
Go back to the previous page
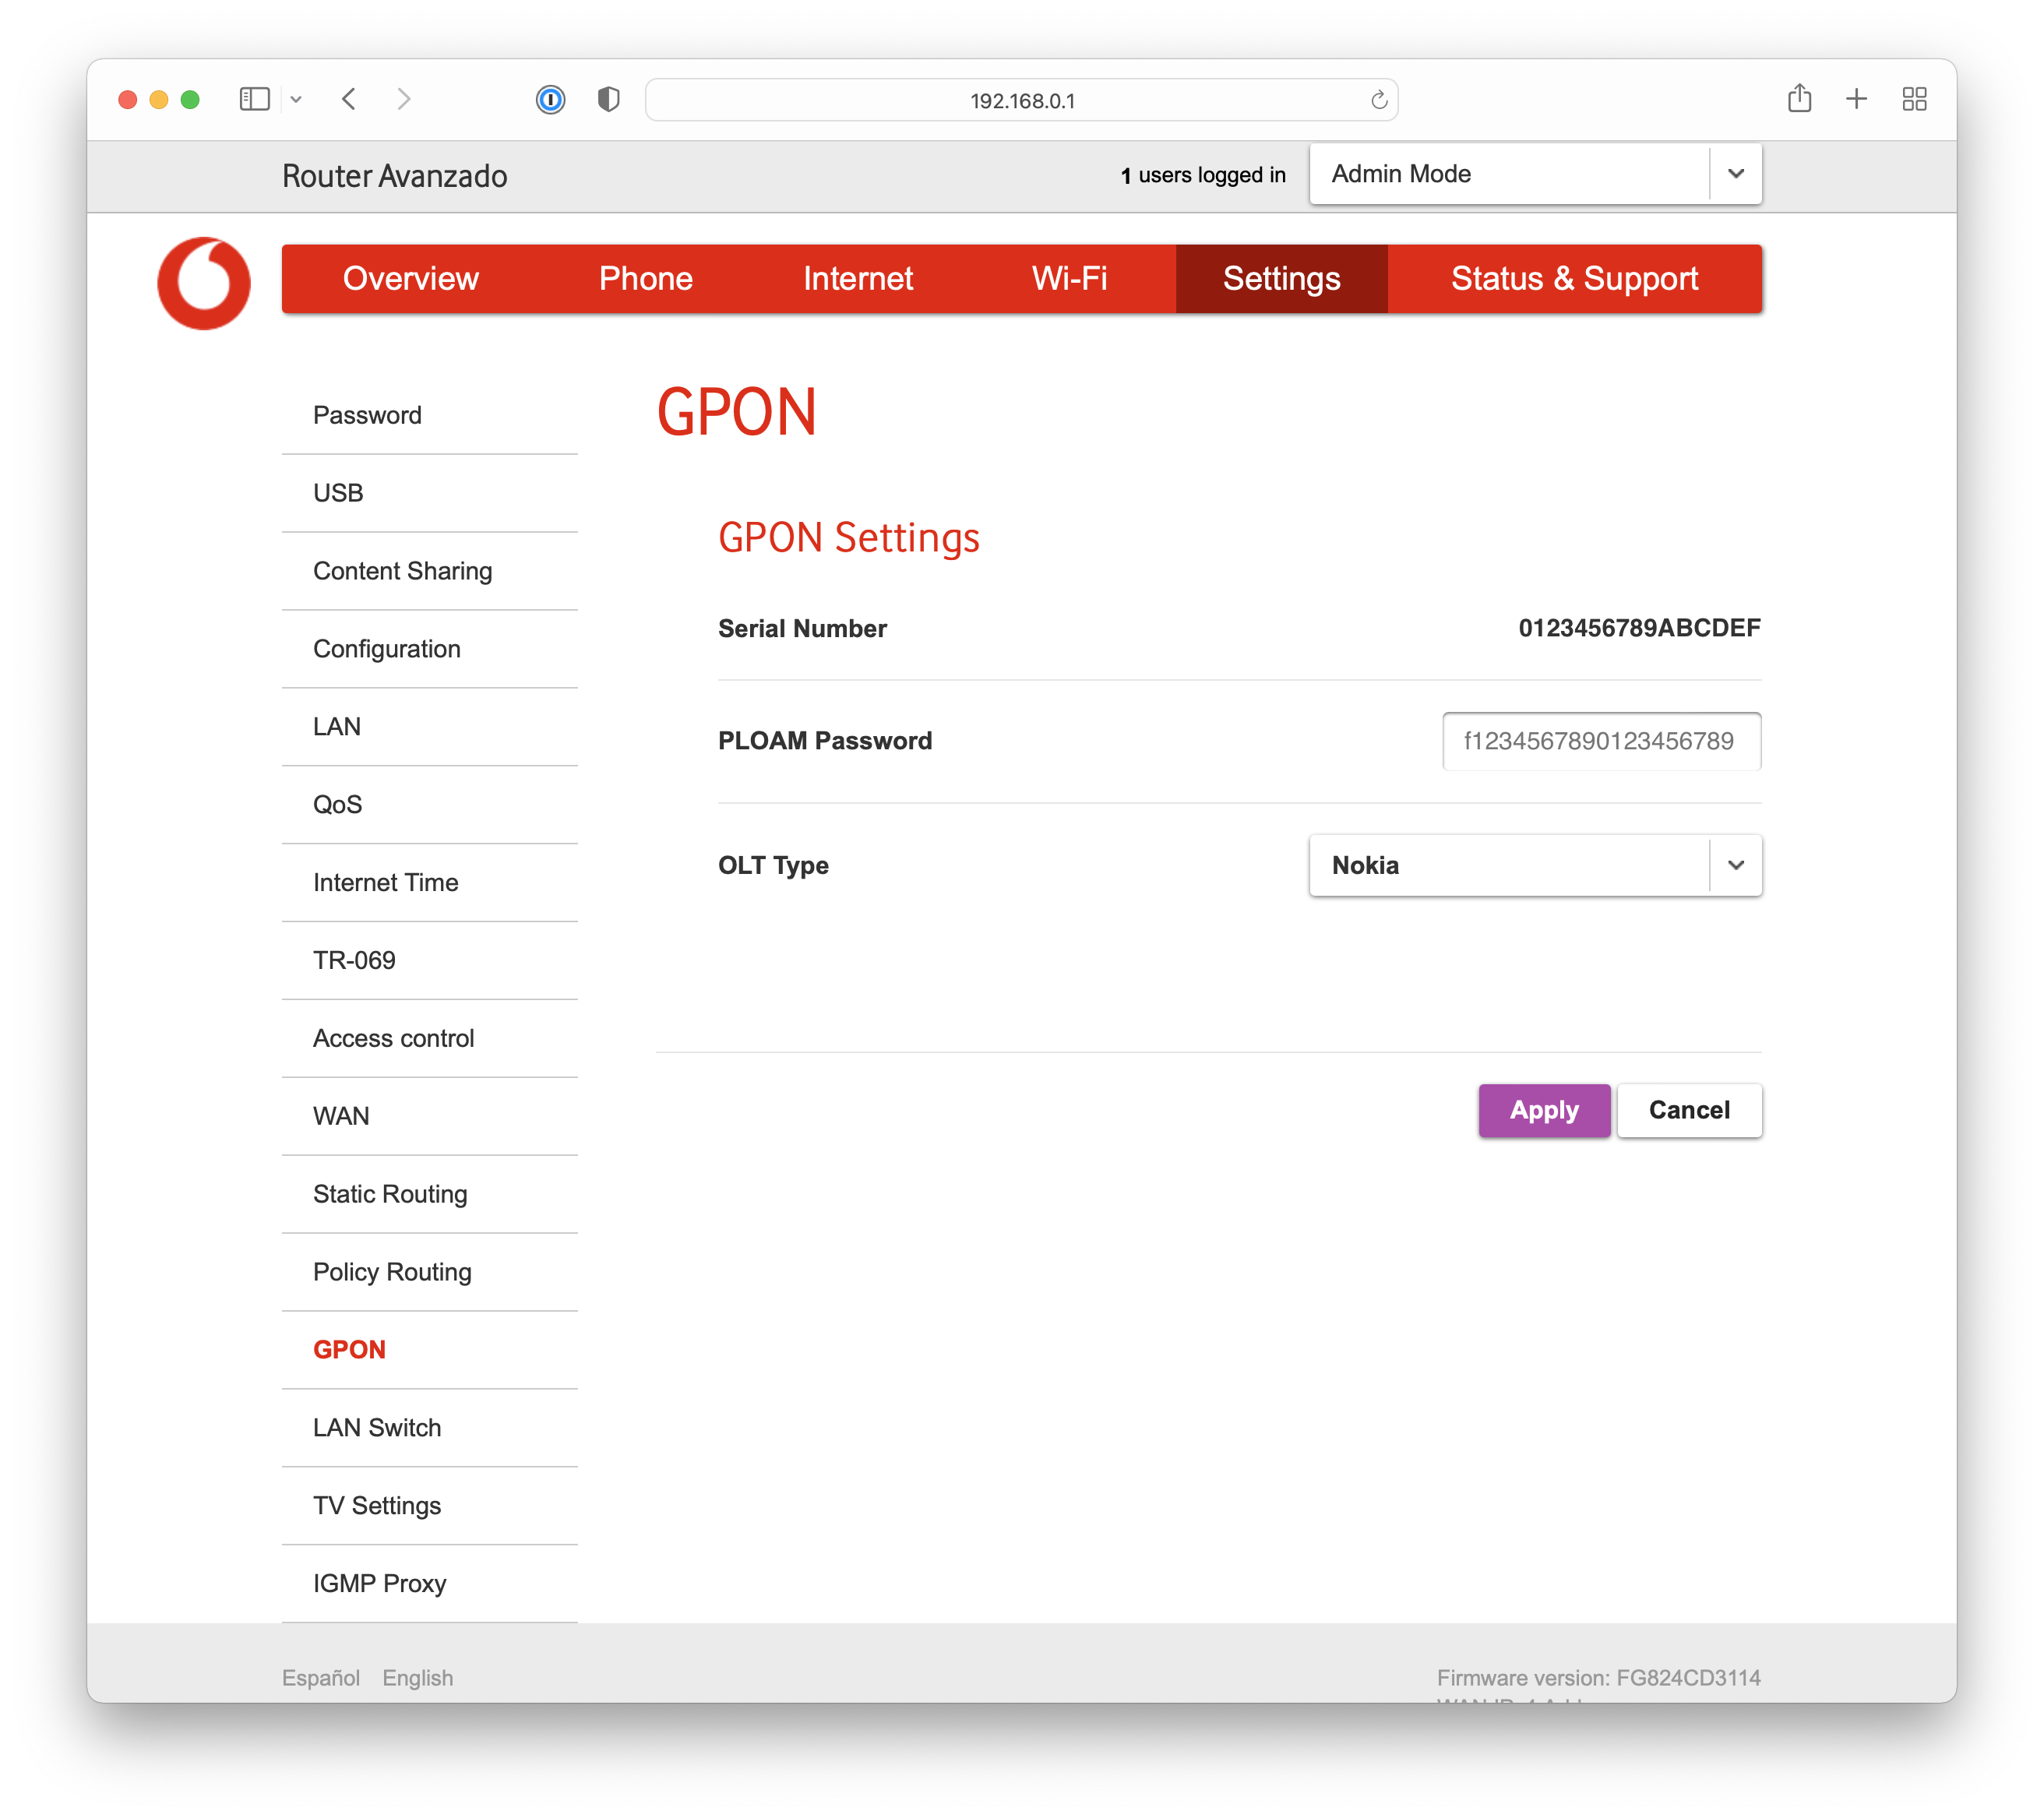(x=349, y=99)
